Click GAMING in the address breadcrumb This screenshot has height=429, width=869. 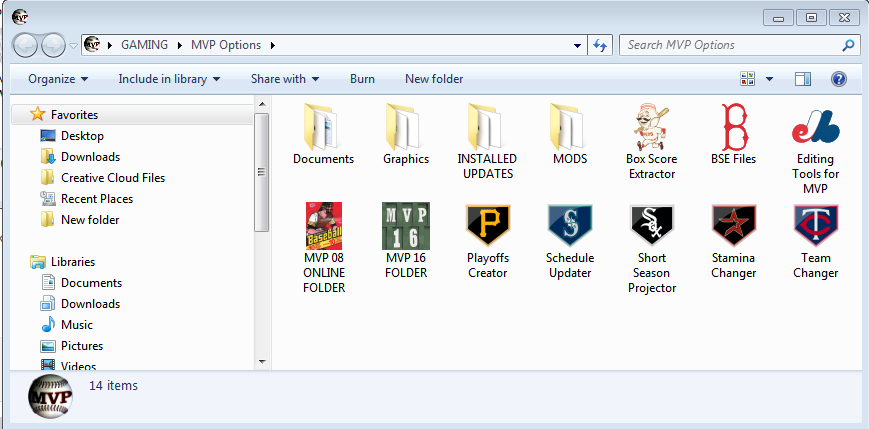(145, 45)
